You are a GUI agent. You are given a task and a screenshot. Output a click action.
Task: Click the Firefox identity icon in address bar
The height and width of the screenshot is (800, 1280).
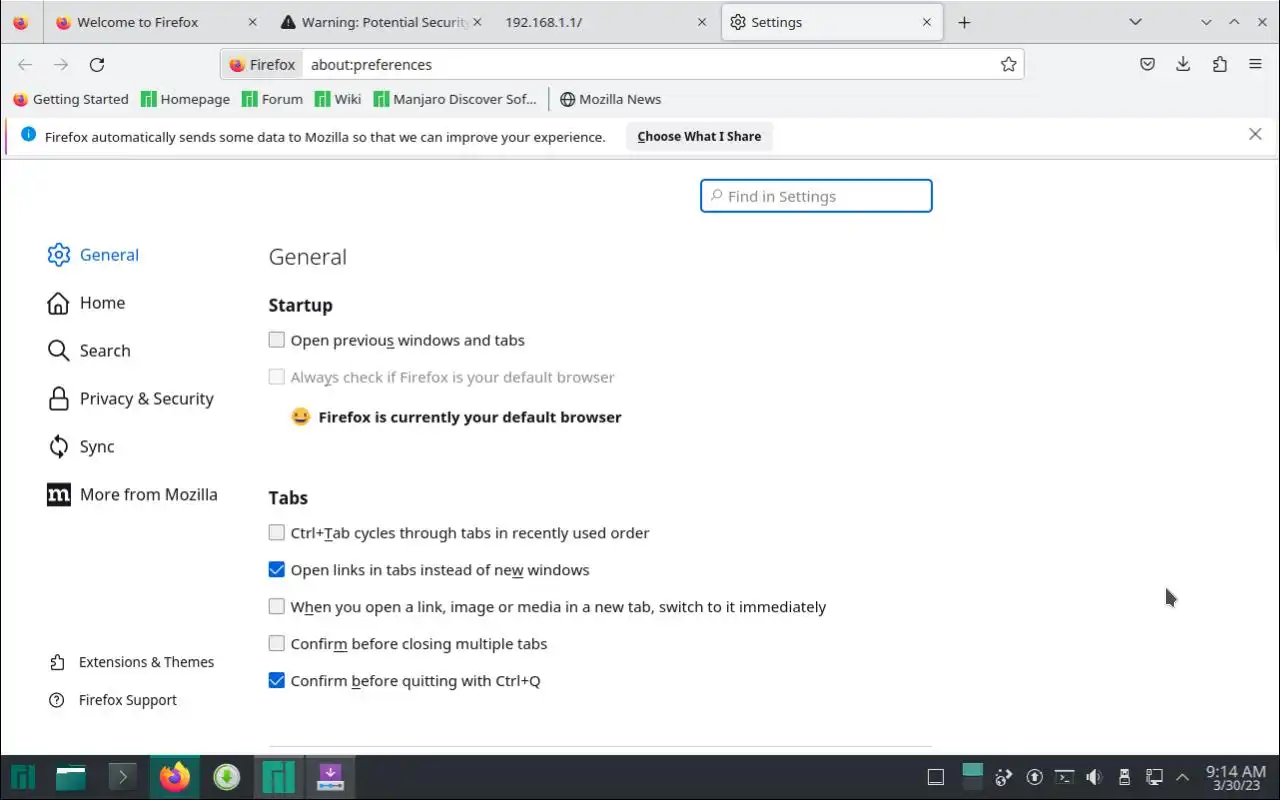263,64
